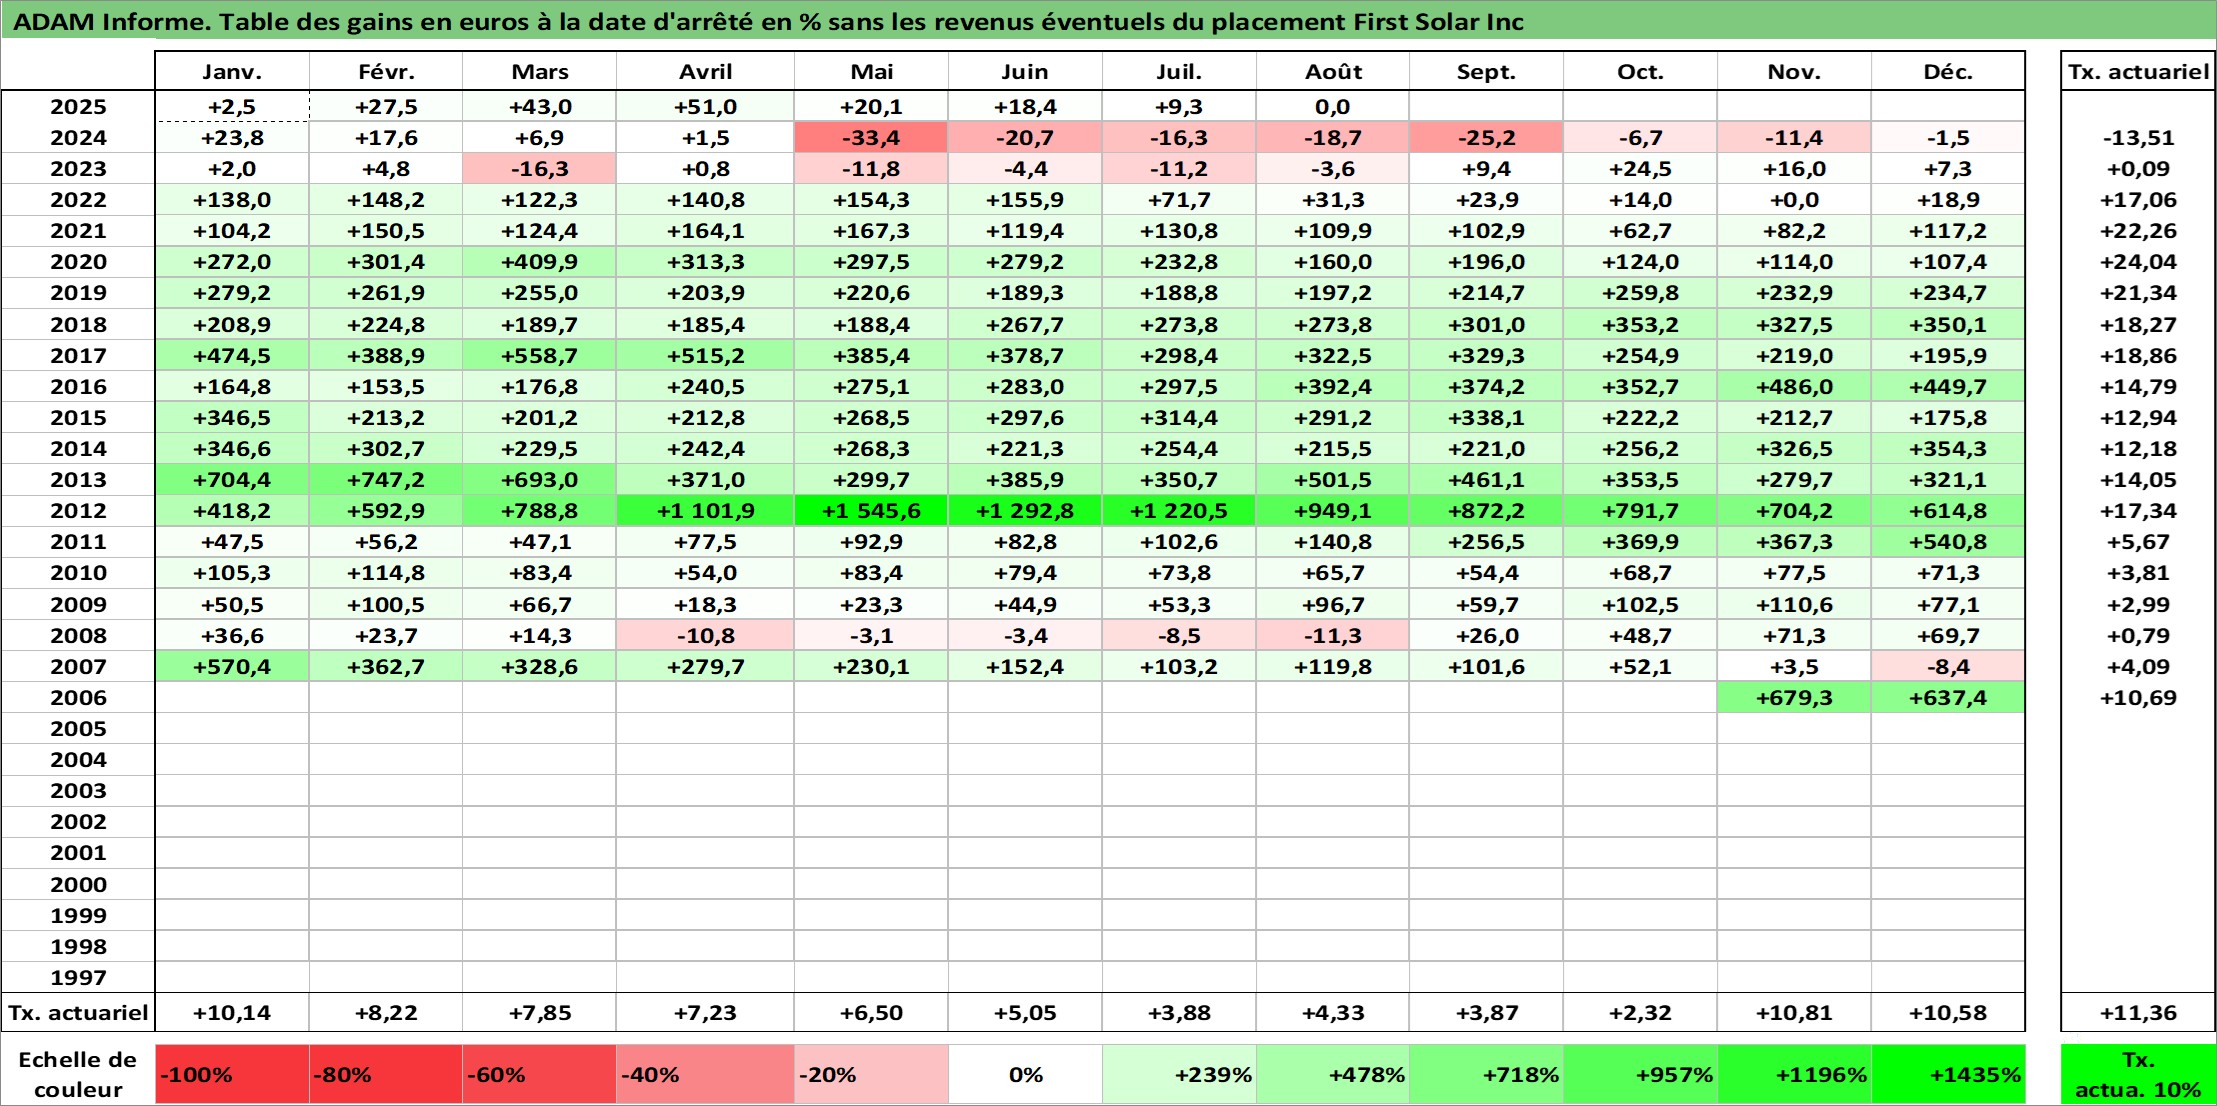The height and width of the screenshot is (1106, 2217).
Task: Select the Avril column header
Action: coord(706,72)
